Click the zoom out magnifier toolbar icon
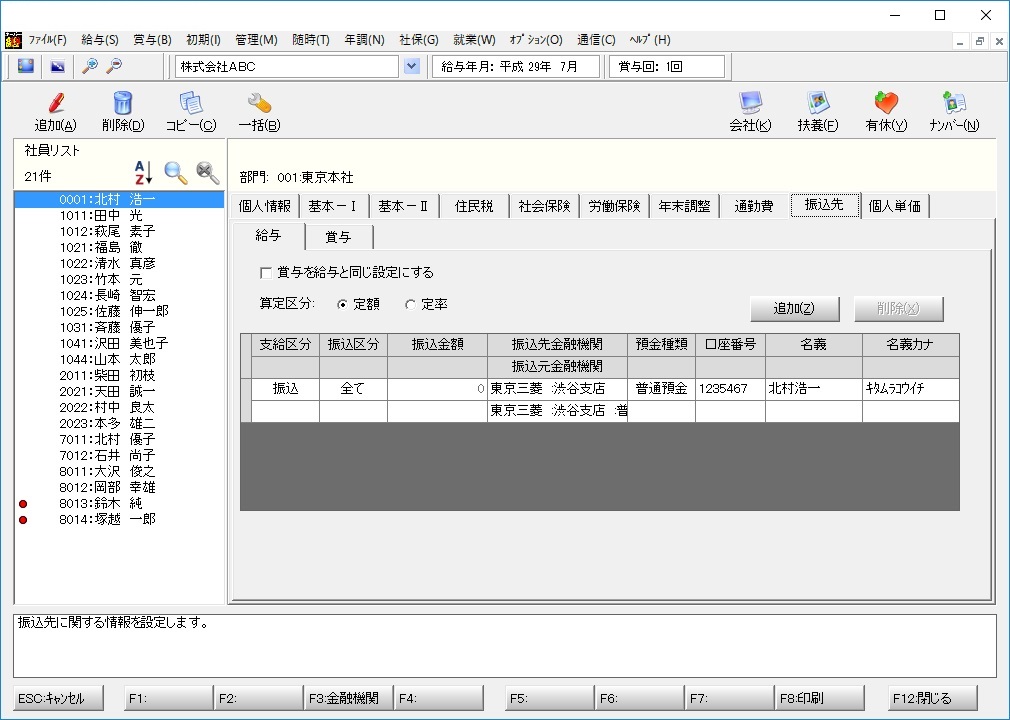1010x720 pixels. pyautogui.click(x=114, y=66)
